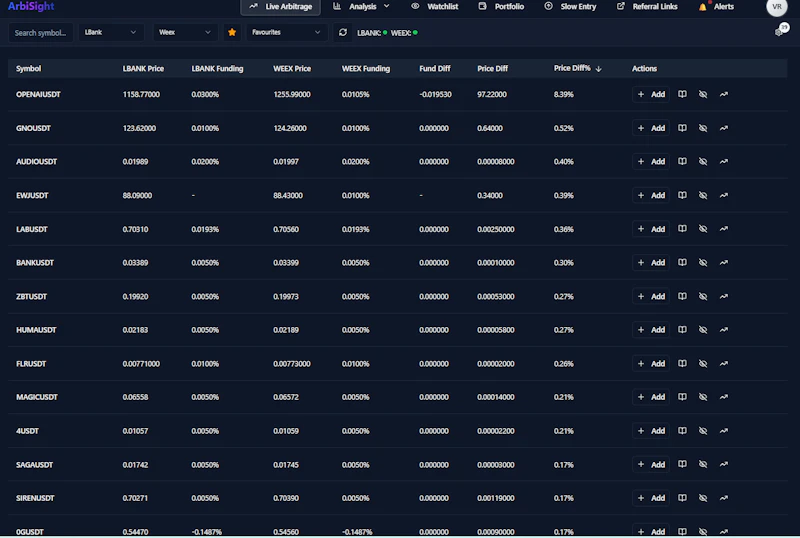The width and height of the screenshot is (800, 538).
Task: Hide AUDIOUSDT row with eye-off icon
Action: 703,162
